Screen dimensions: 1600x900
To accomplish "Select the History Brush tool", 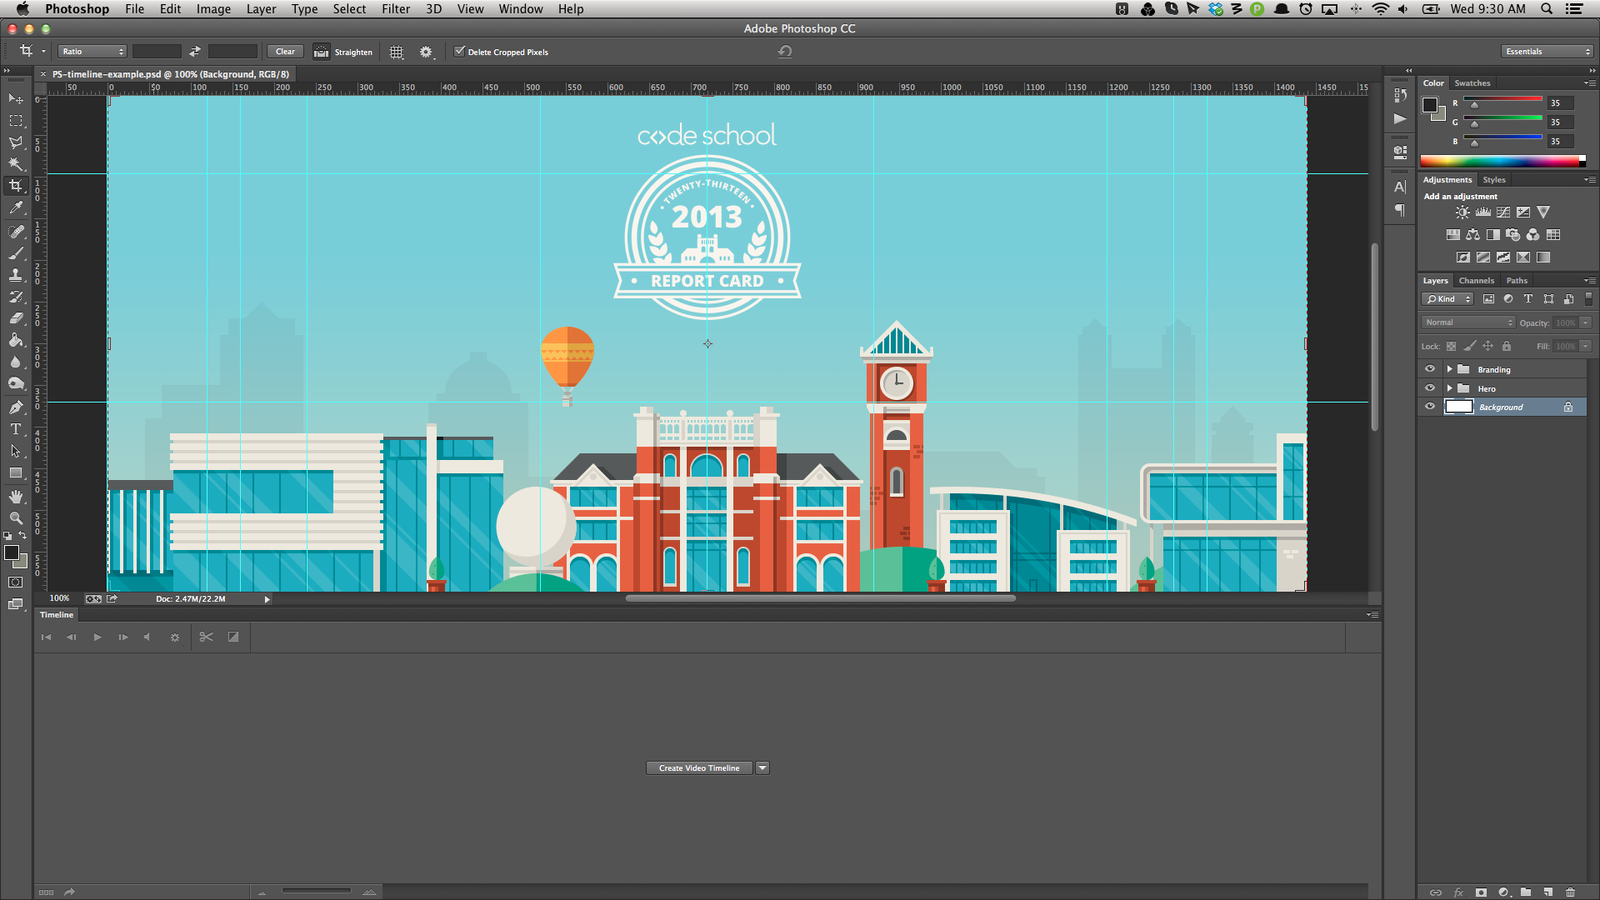I will tap(16, 297).
